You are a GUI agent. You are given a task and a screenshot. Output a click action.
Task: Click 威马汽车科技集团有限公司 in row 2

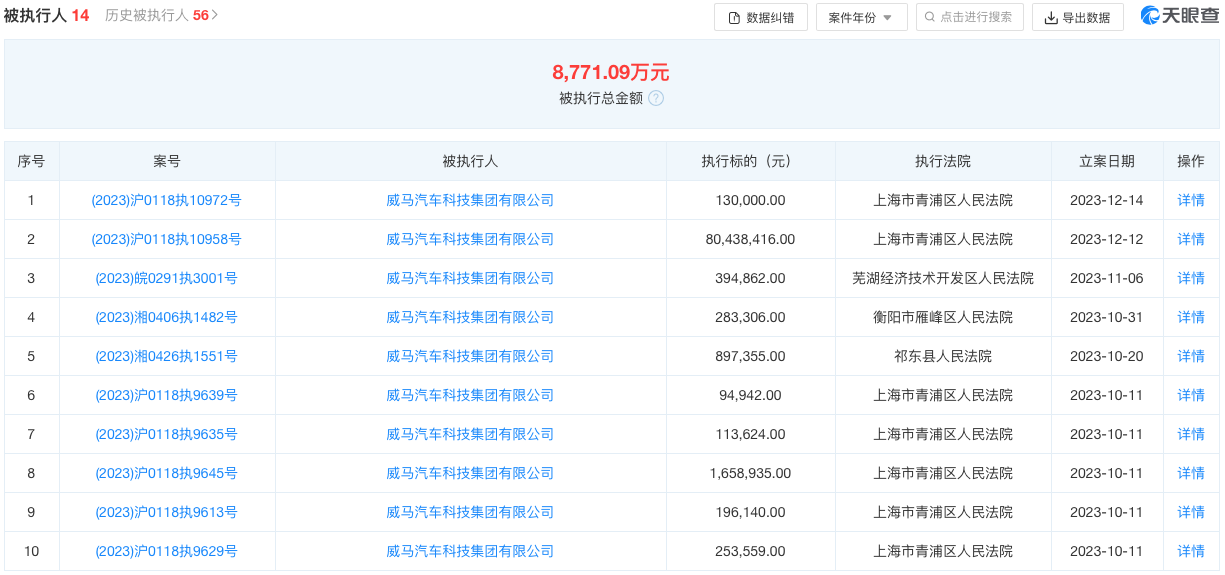click(x=470, y=239)
